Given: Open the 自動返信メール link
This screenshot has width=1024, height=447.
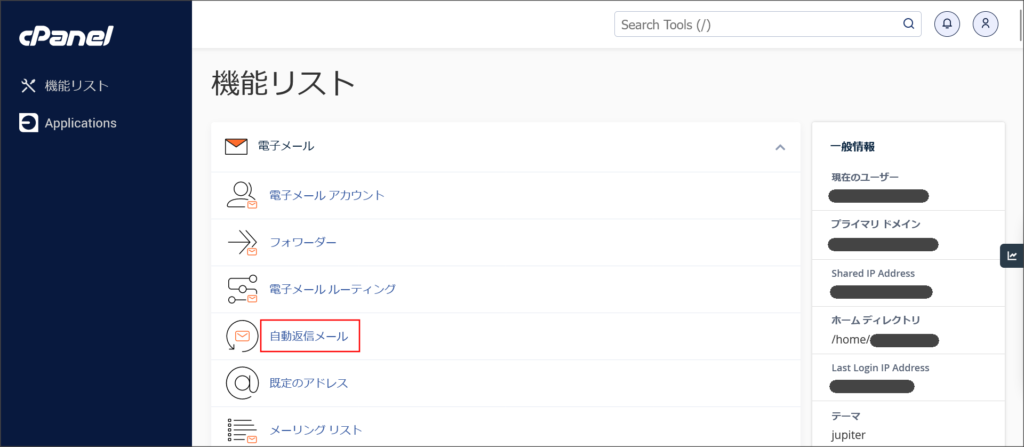Looking at the screenshot, I should coord(309,337).
